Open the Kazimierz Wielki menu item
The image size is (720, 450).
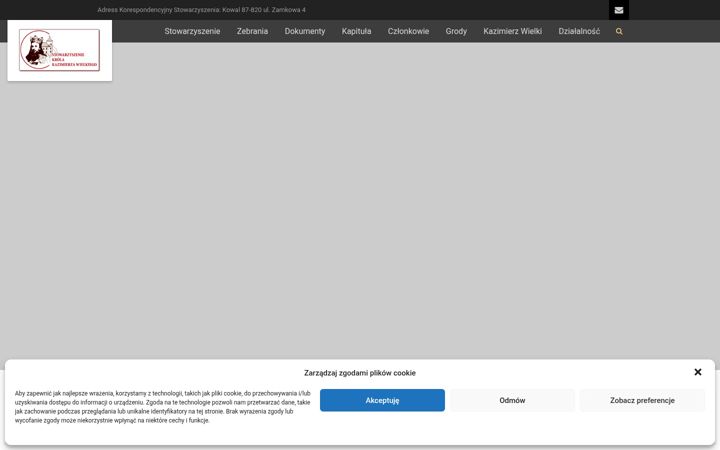(512, 31)
